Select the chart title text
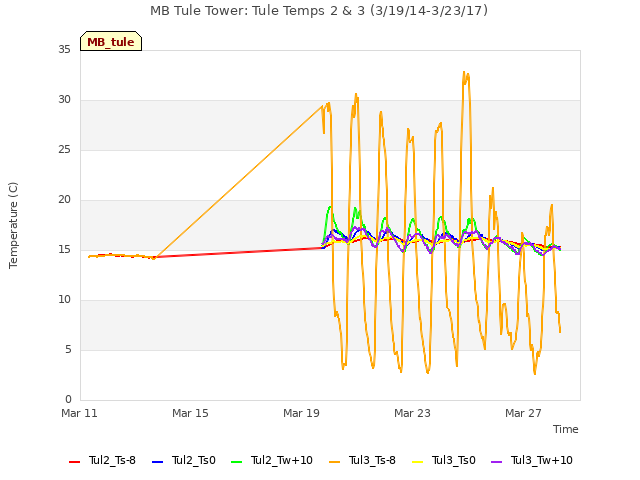This screenshot has height=480, width=640. [319, 11]
